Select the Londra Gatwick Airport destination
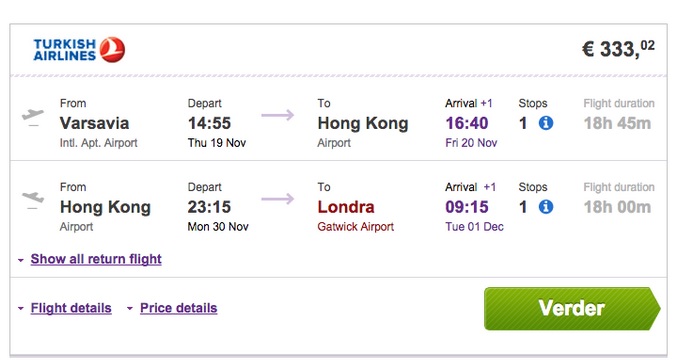 [x=356, y=215]
